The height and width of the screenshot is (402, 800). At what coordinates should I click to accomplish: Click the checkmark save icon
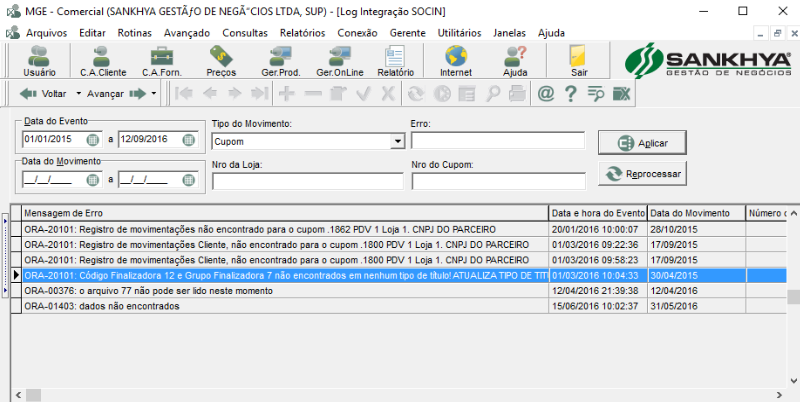coord(363,94)
